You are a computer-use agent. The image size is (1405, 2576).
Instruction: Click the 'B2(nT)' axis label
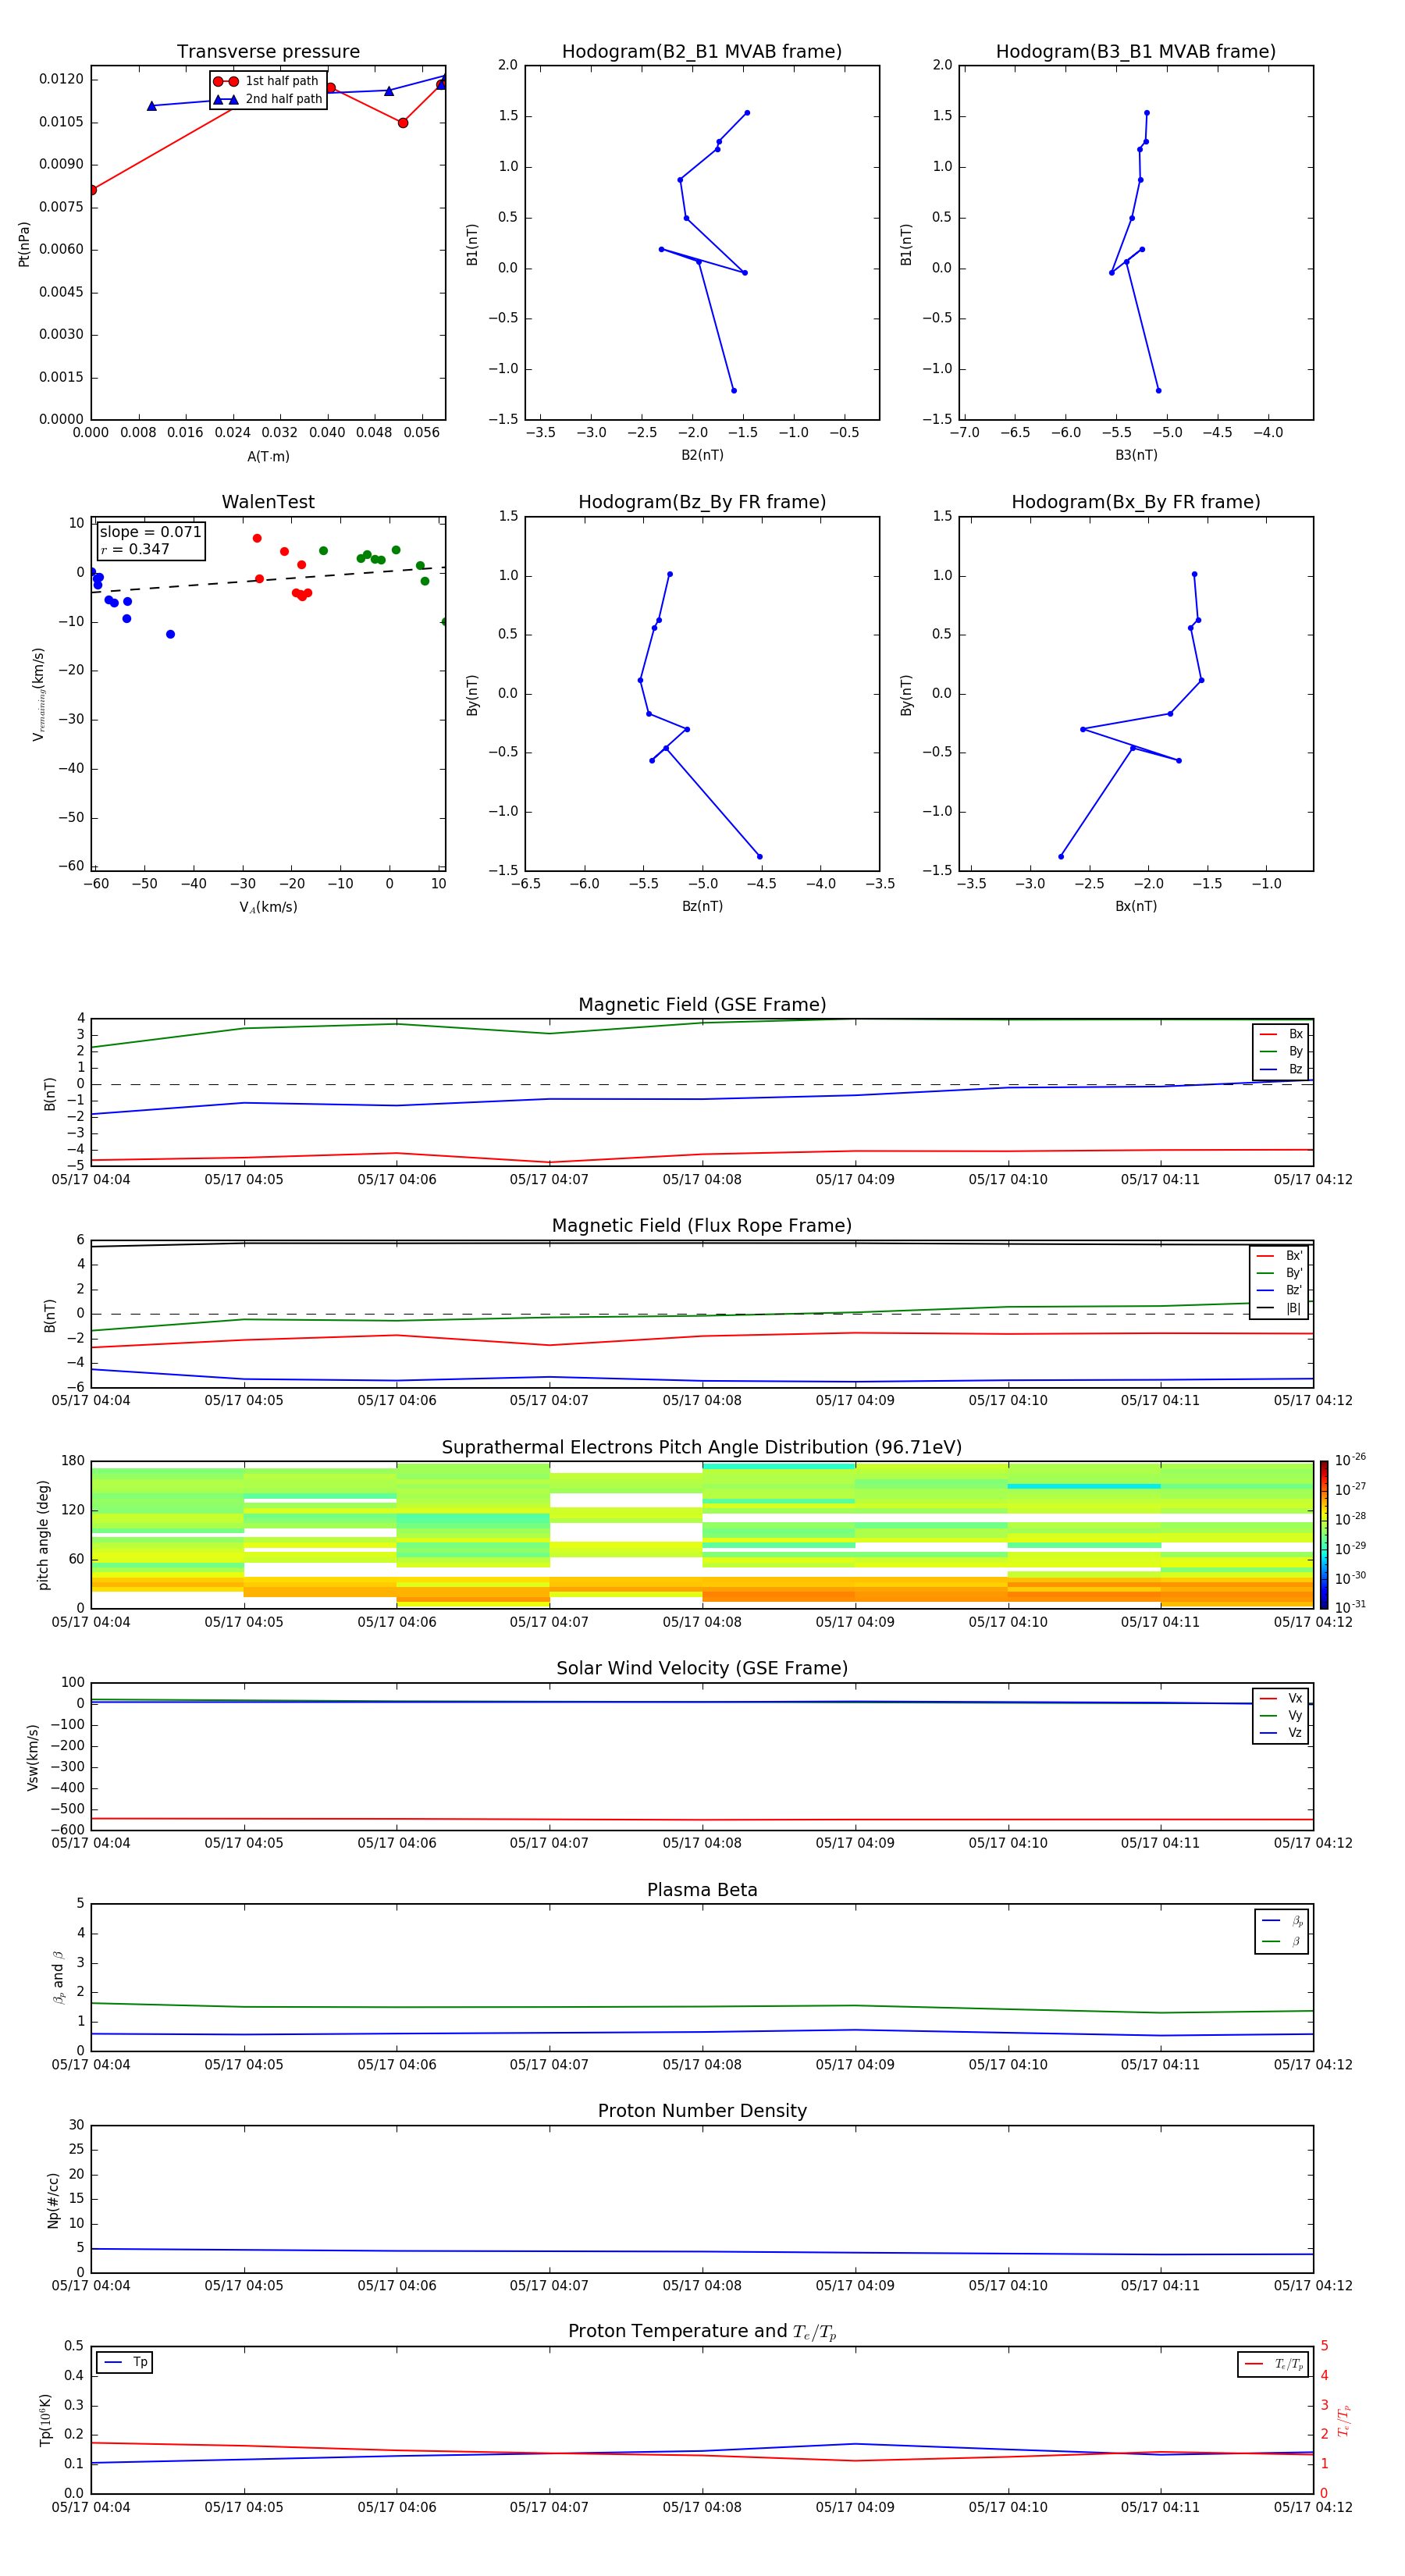pos(702,455)
